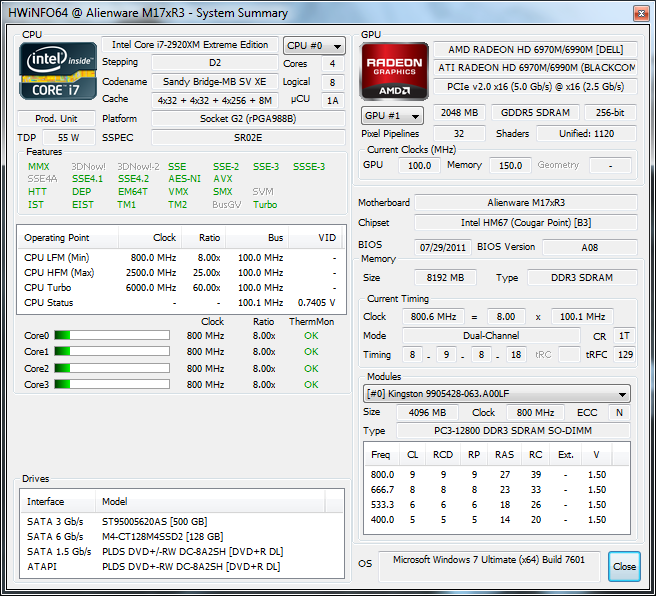Select the CPU HFM (Max) row
The height and width of the screenshot is (596, 656).
click(x=181, y=273)
